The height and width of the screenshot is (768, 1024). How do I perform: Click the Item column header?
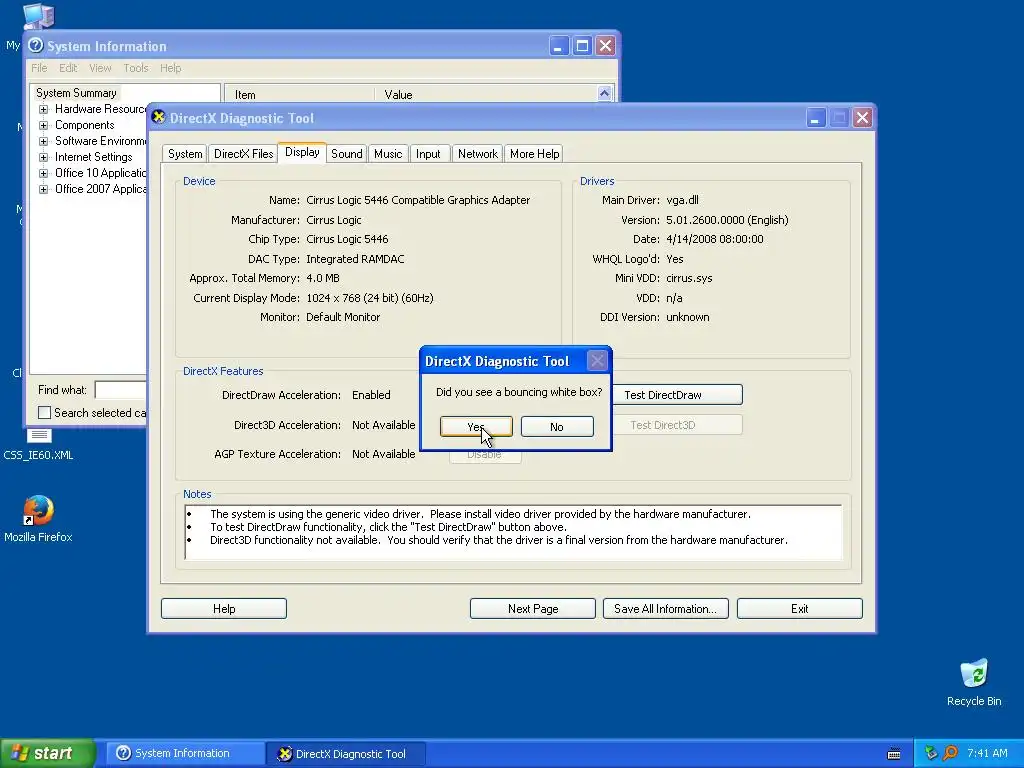click(299, 95)
